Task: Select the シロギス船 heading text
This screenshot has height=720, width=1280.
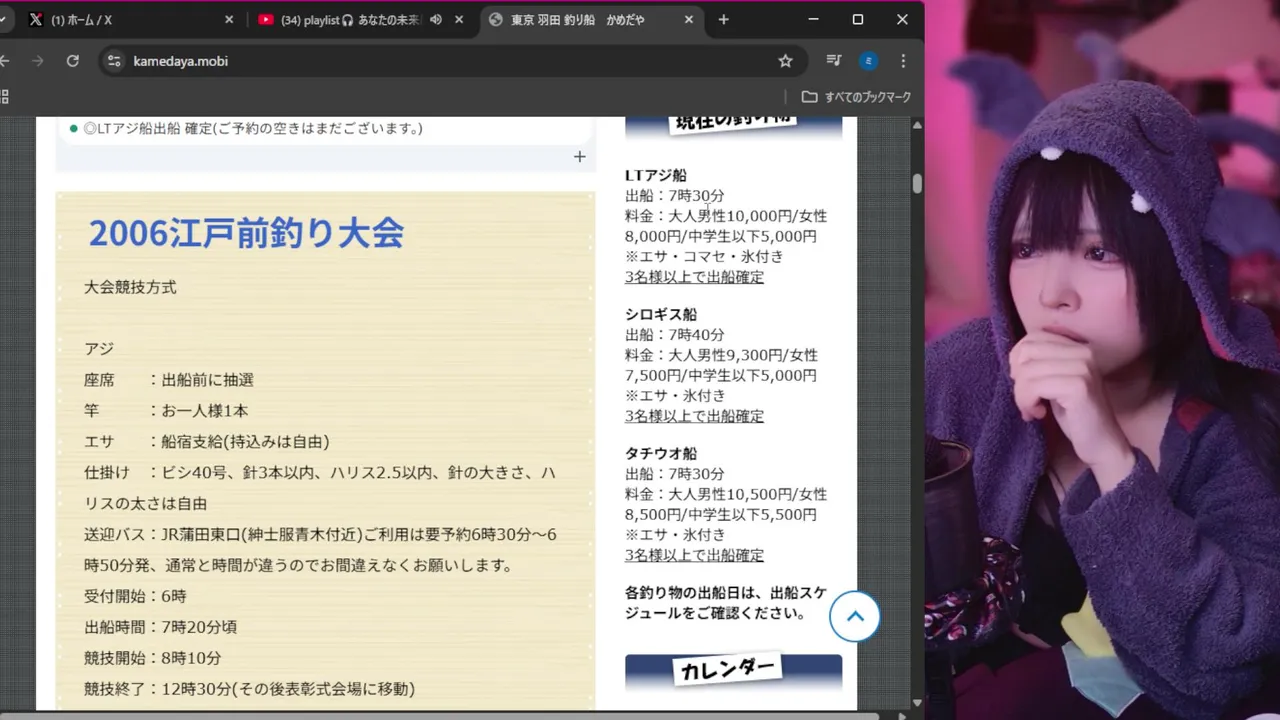Action: 661,314
